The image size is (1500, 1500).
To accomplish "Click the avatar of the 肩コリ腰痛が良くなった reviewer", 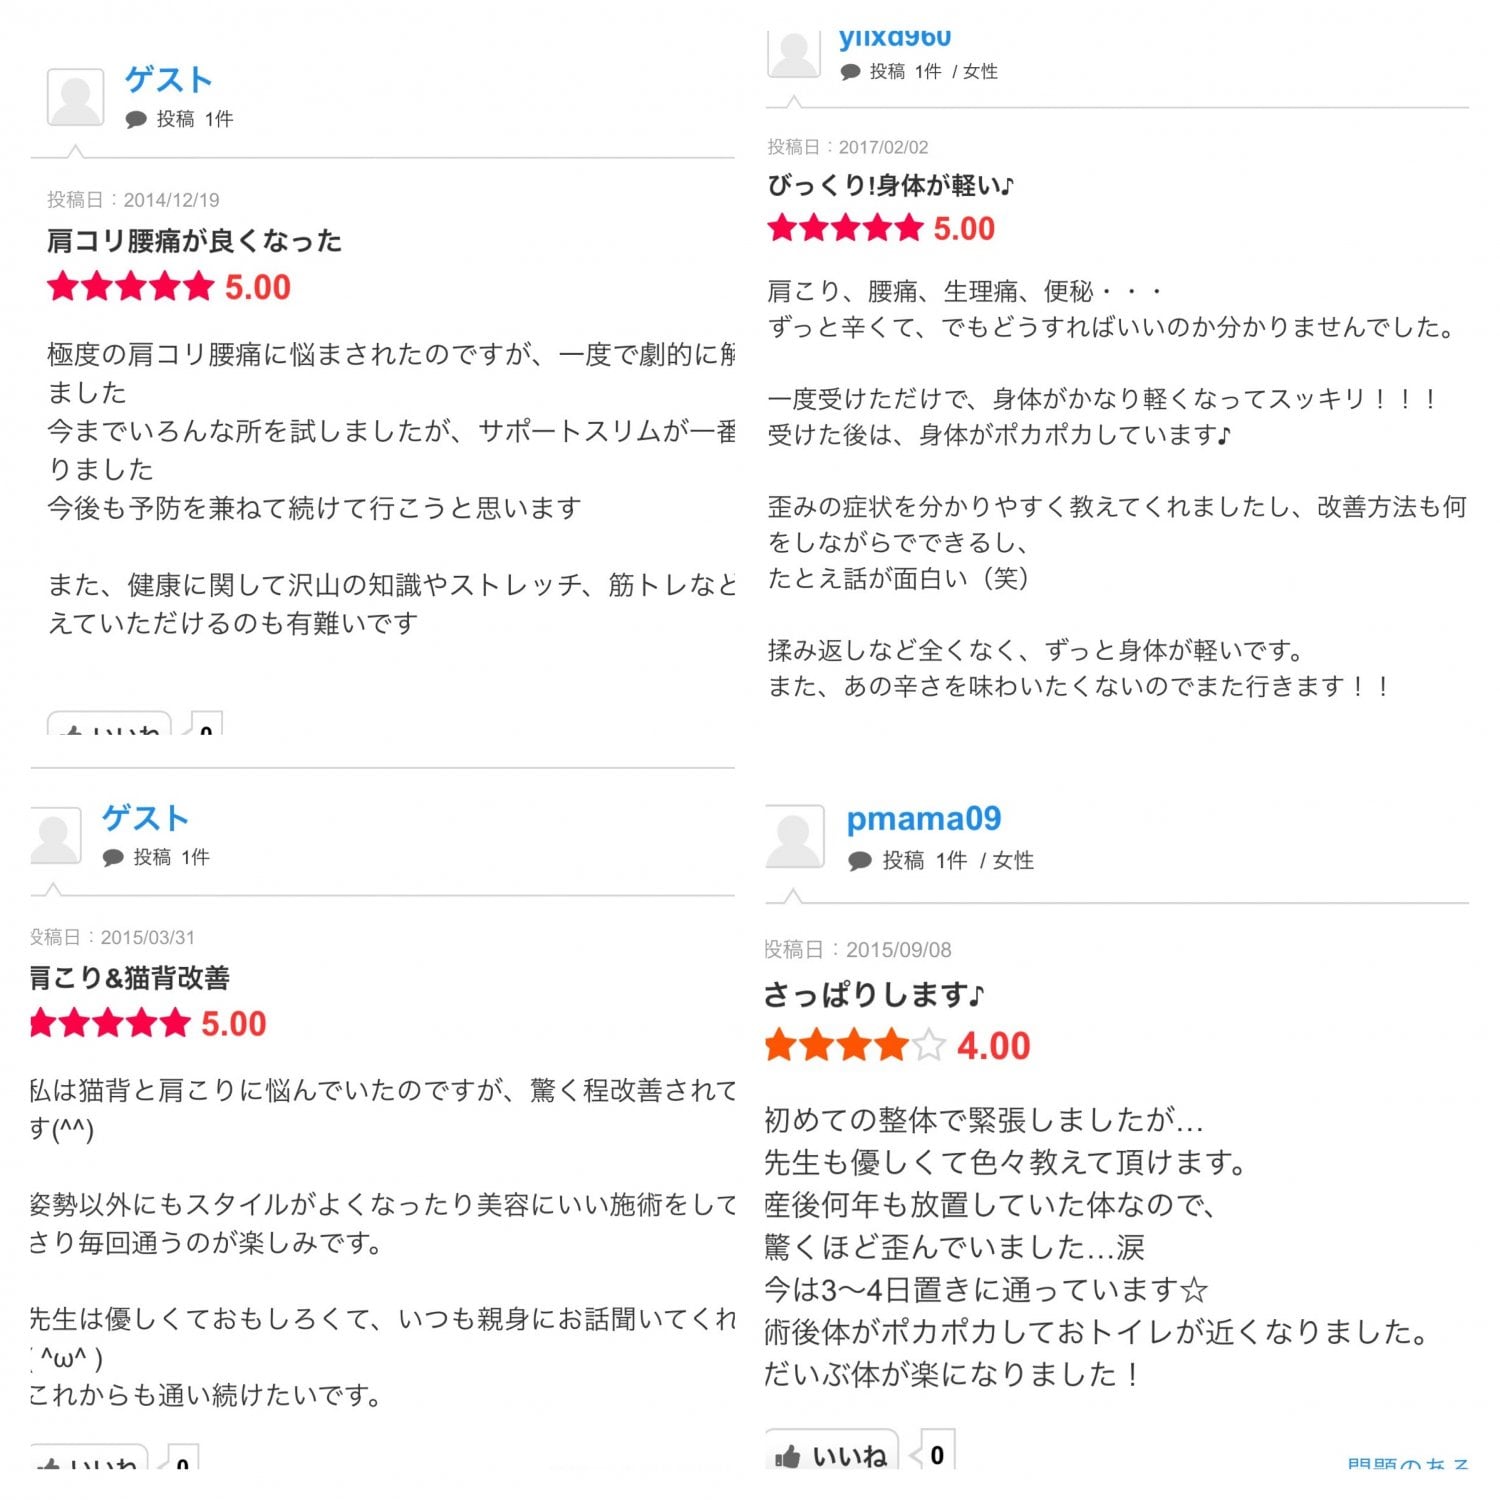I will tap(75, 97).
